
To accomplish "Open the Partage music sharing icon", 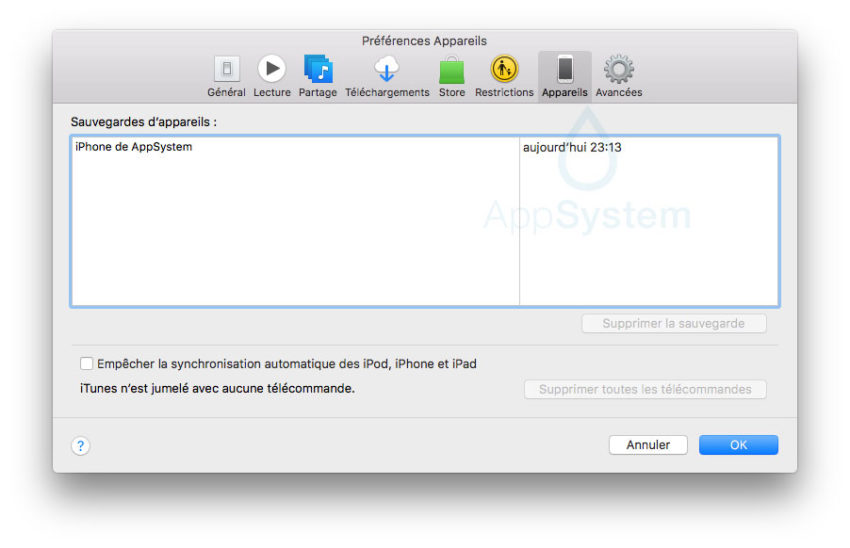I will click(x=318, y=69).
